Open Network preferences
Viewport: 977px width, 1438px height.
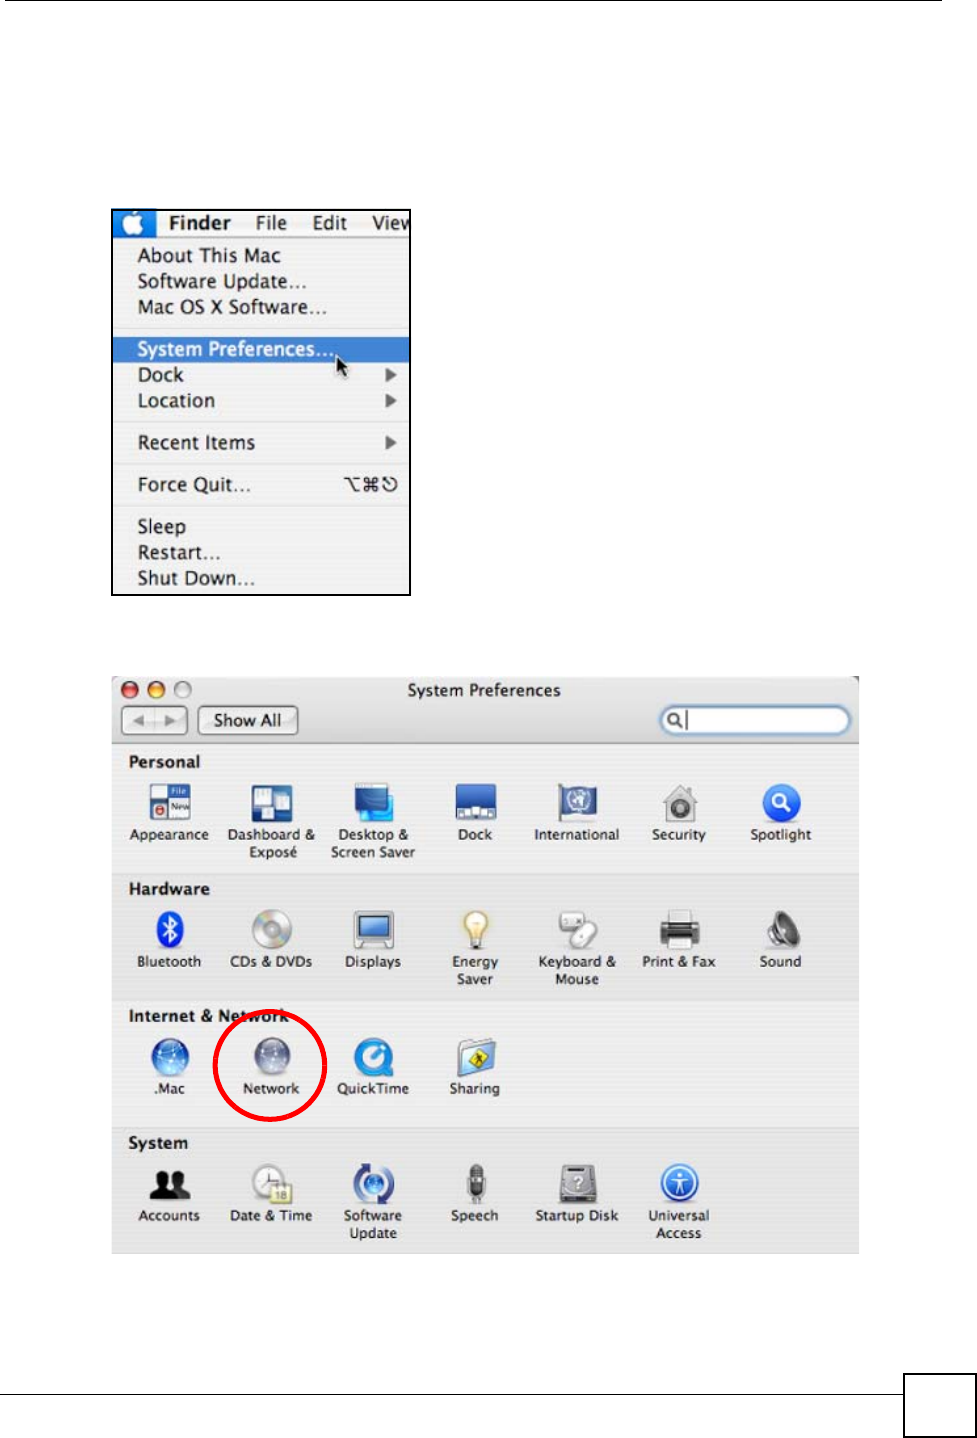[271, 1067]
